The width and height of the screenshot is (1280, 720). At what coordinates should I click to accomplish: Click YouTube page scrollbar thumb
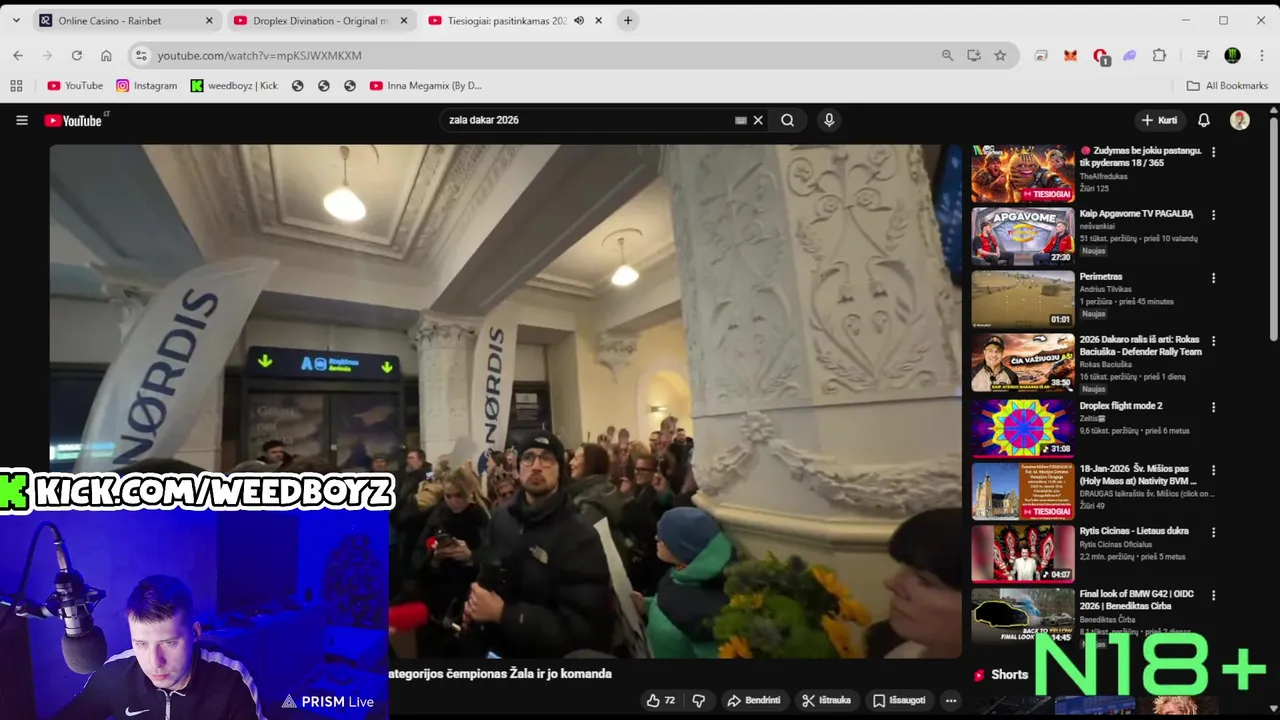pos(1273,230)
